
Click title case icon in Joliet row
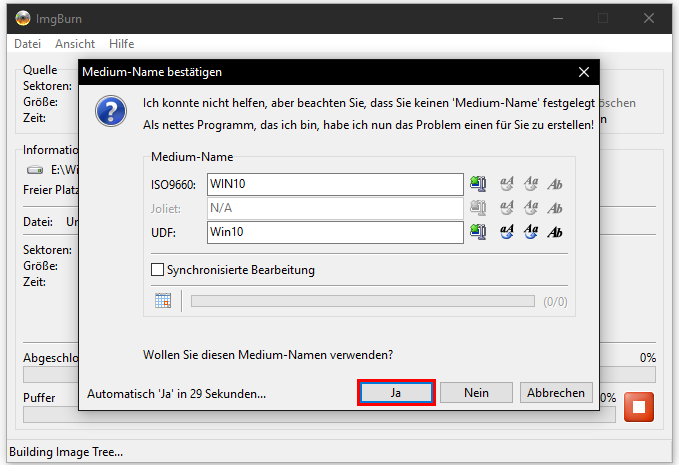(555, 208)
